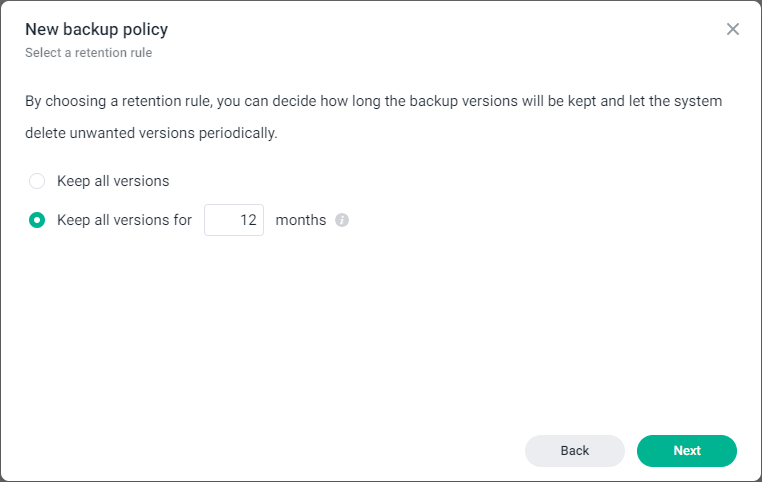The height and width of the screenshot is (482, 762).
Task: Return to the previous backup policy step
Action: tap(575, 451)
